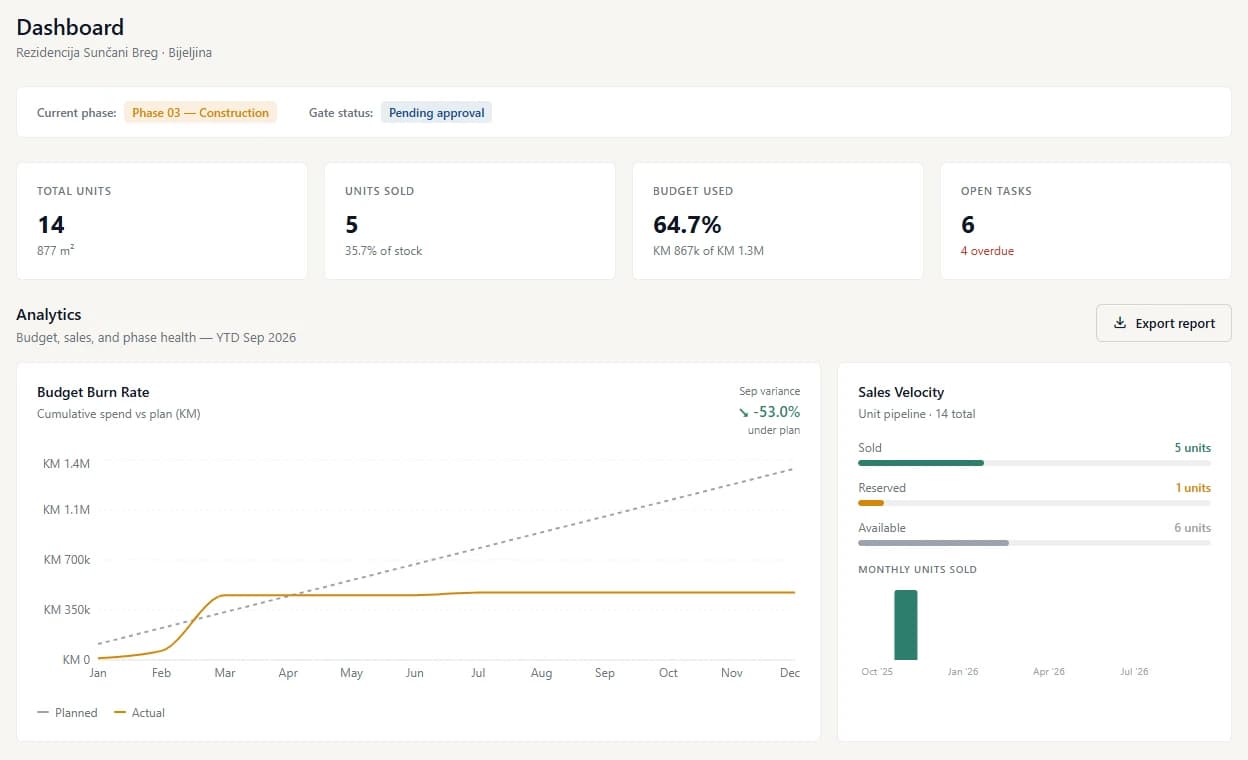Click the Mar month label on chart

pyautogui.click(x=225, y=673)
